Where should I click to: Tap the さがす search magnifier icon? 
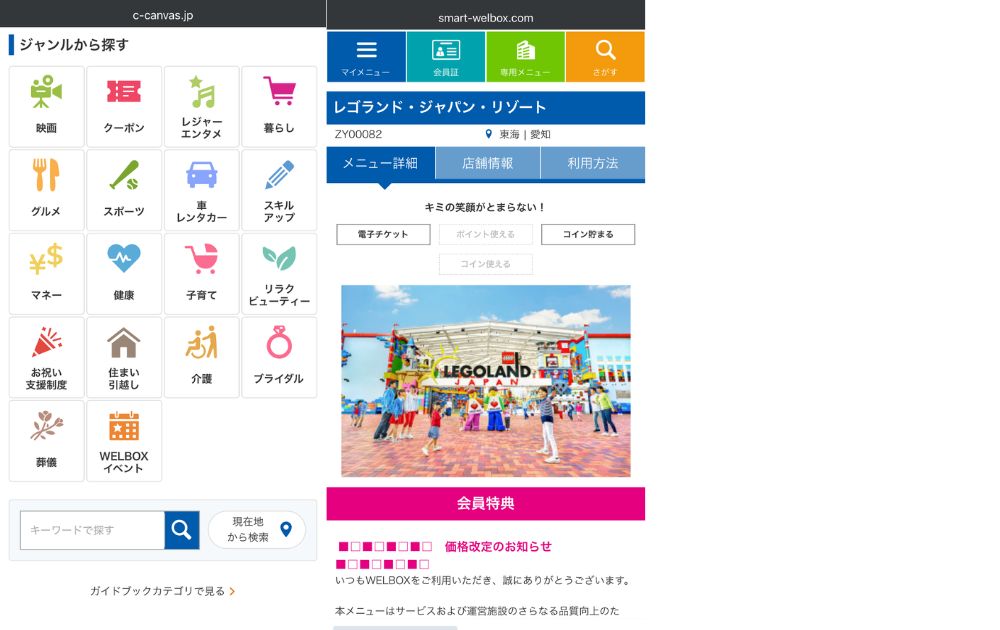point(605,56)
